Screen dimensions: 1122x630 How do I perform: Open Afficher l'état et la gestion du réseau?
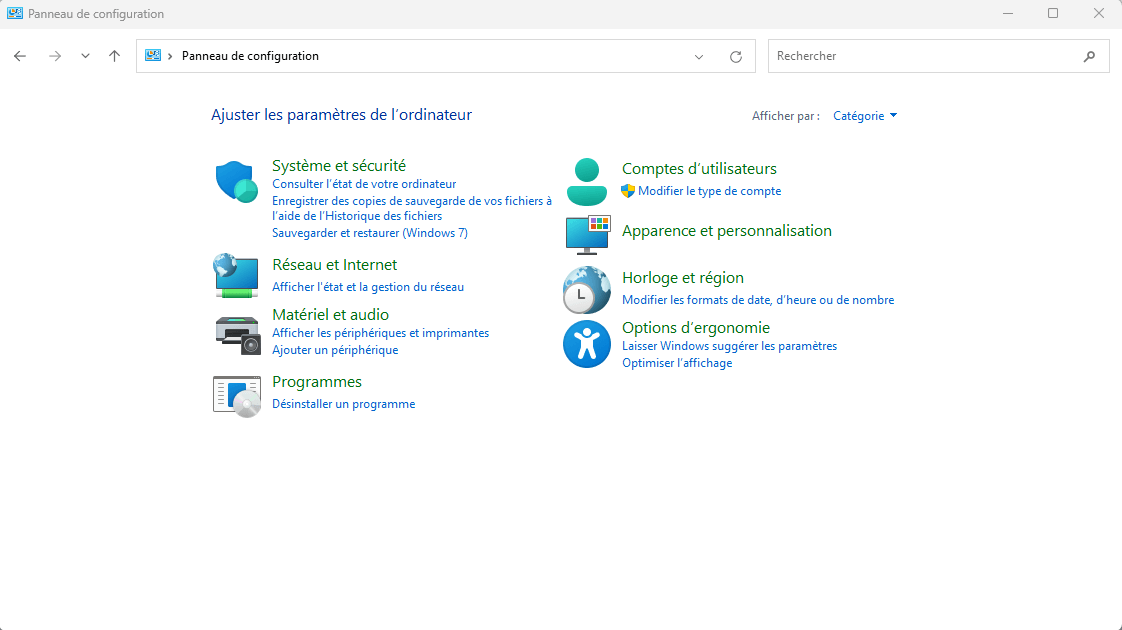tap(369, 286)
